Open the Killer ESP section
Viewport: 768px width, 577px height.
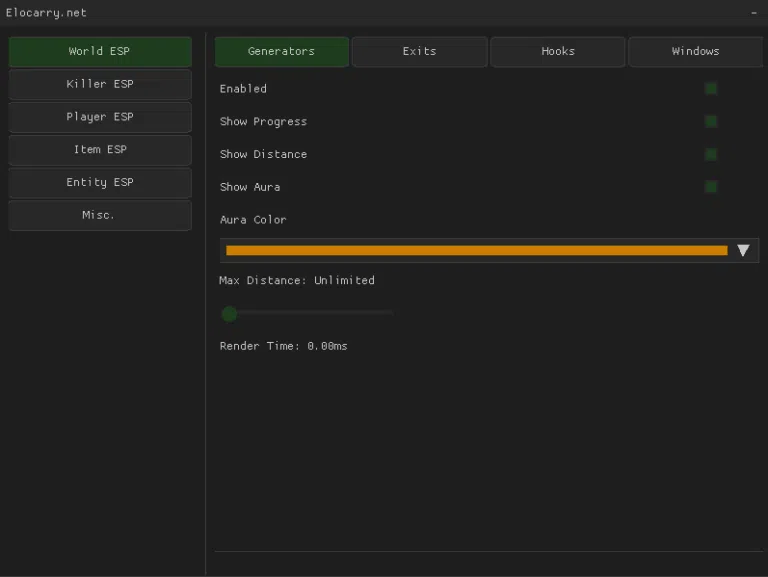coord(100,84)
